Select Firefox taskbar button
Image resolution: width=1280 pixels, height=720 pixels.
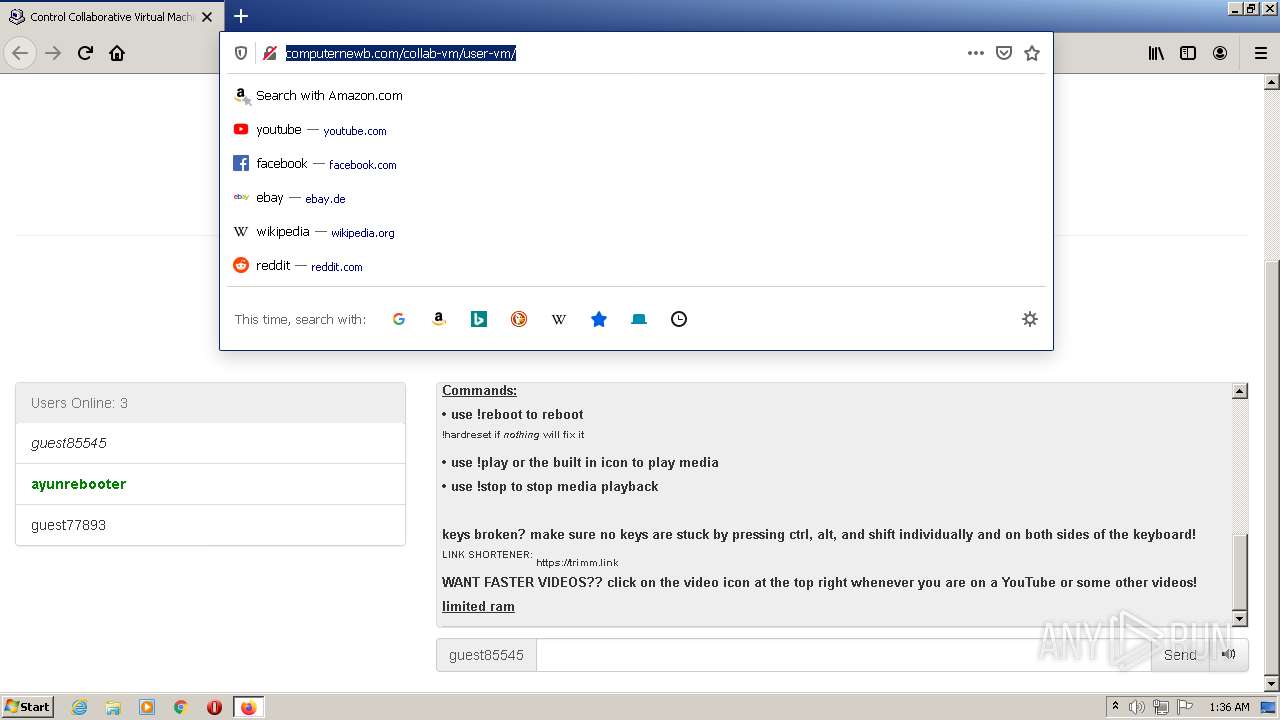[248, 707]
